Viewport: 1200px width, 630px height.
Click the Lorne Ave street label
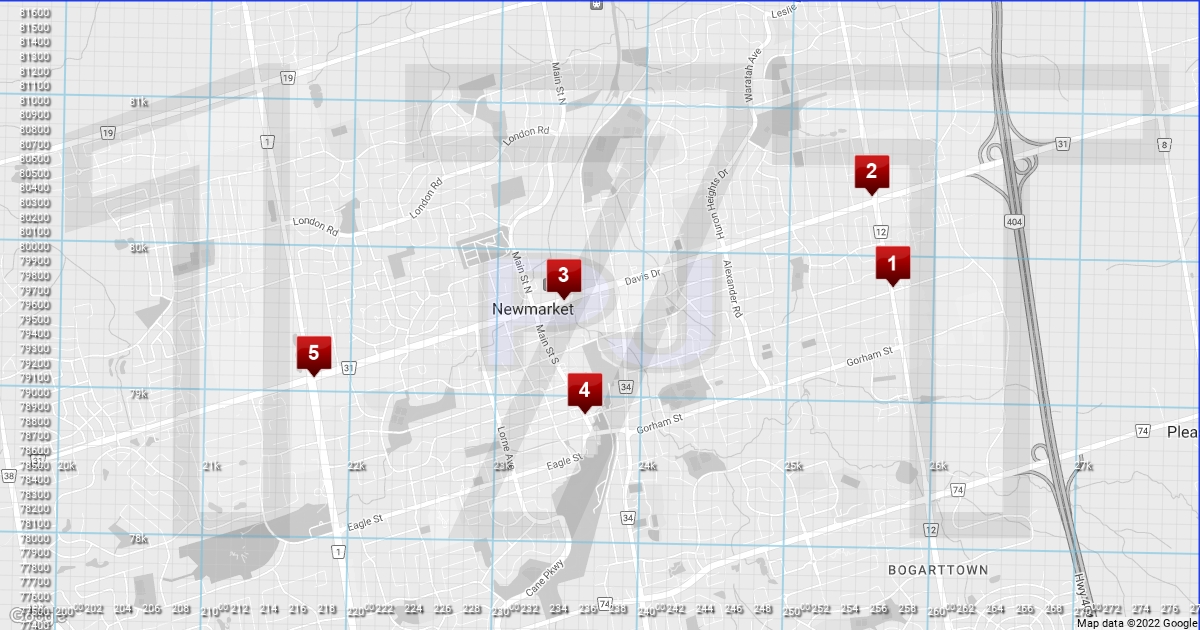505,449
